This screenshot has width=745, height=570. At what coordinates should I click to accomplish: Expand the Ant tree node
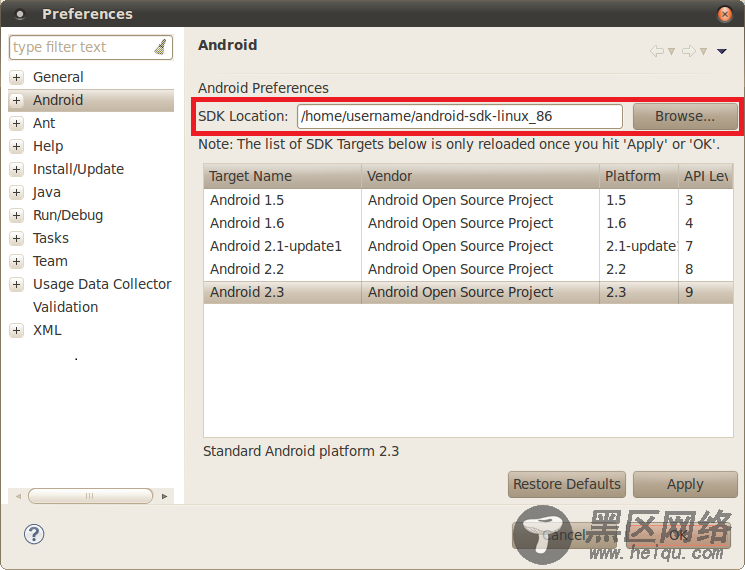17,124
